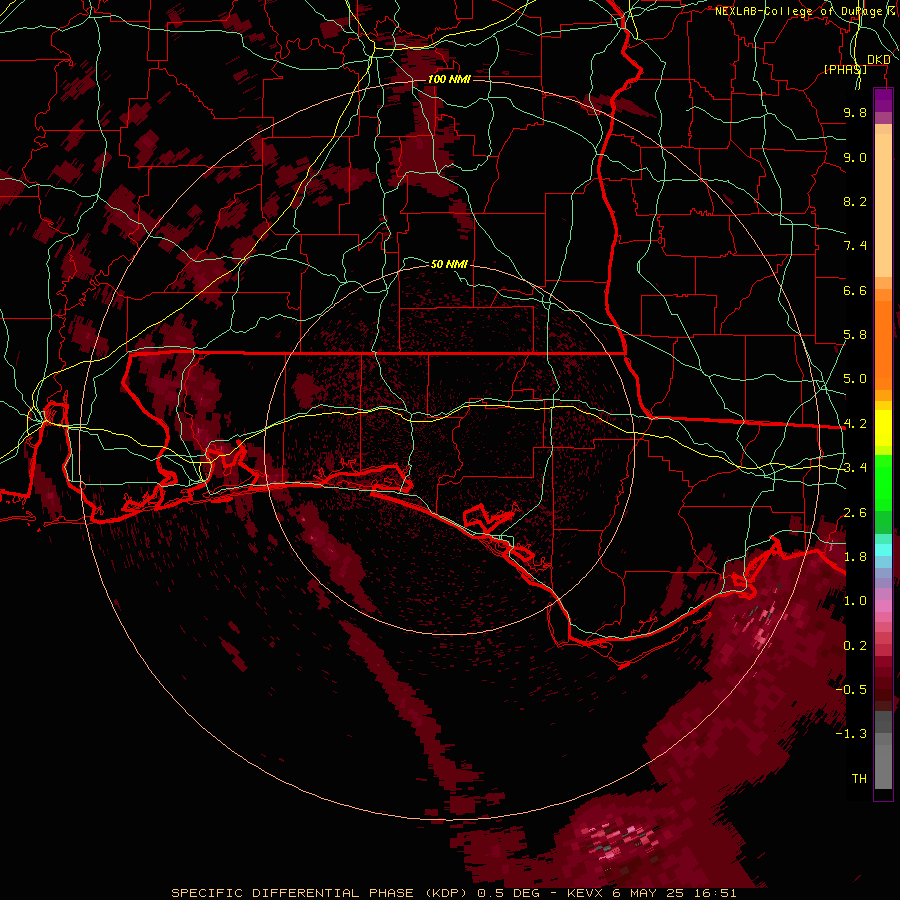The image size is (900, 900).
Task: Select the 1.8 legend value
Action: pyautogui.click(x=855, y=557)
